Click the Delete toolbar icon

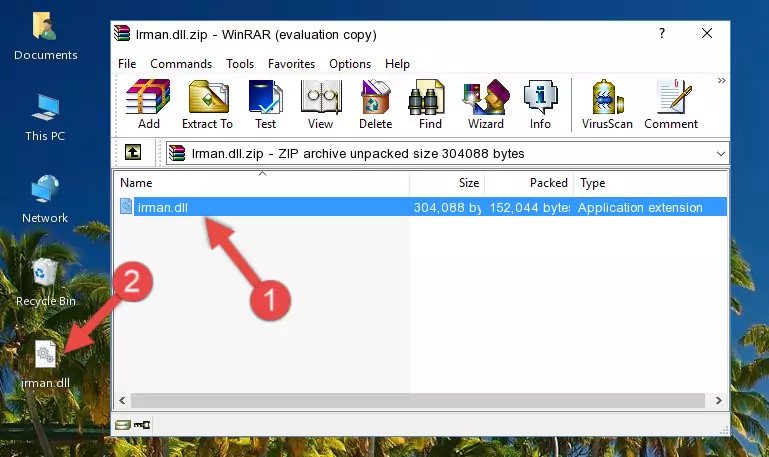375,104
